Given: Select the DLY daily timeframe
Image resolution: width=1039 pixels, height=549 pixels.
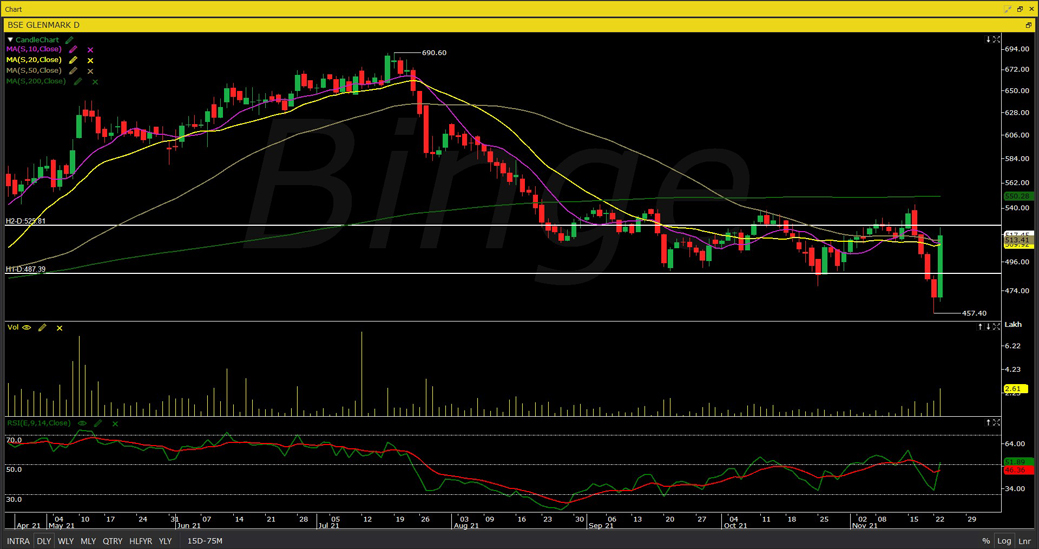Looking at the screenshot, I should 44,541.
